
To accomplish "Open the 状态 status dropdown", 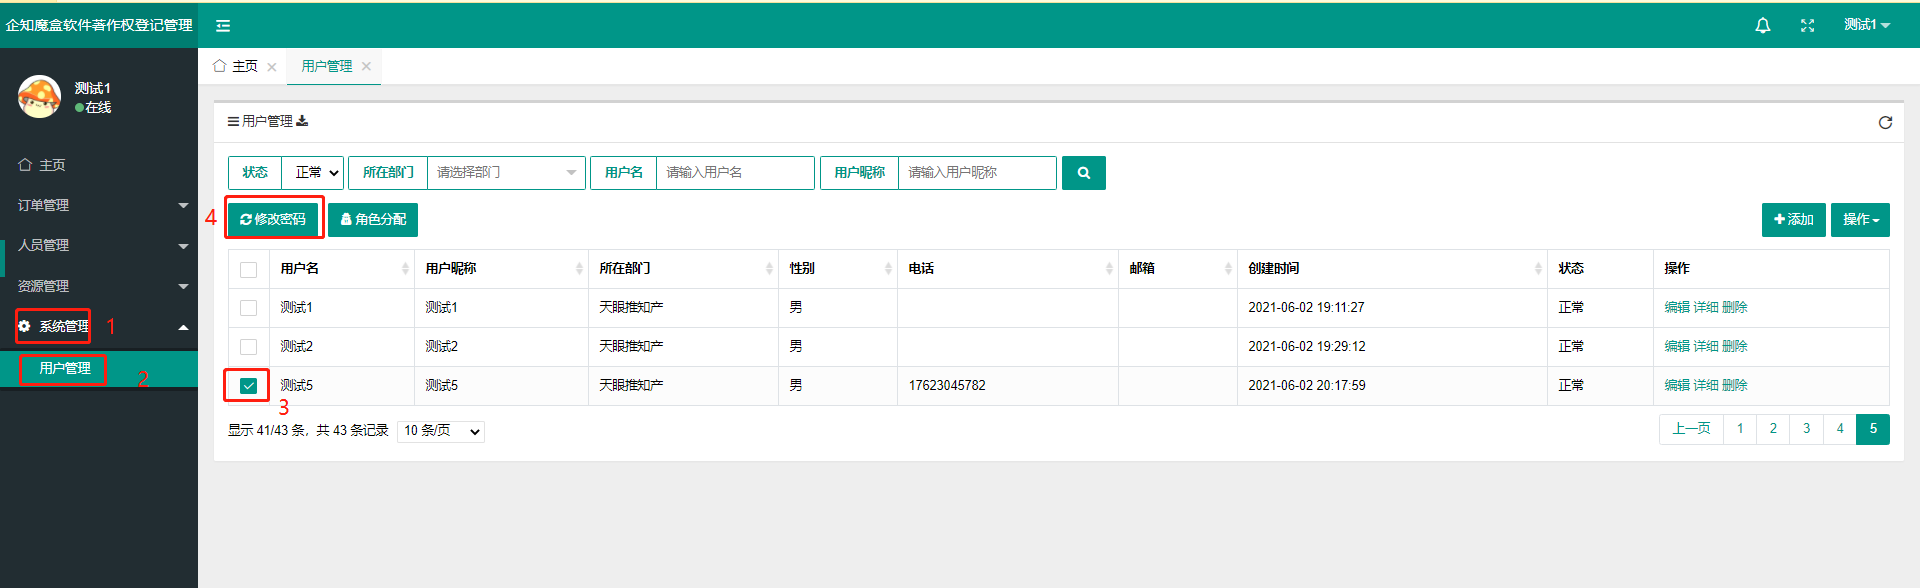I will point(313,173).
